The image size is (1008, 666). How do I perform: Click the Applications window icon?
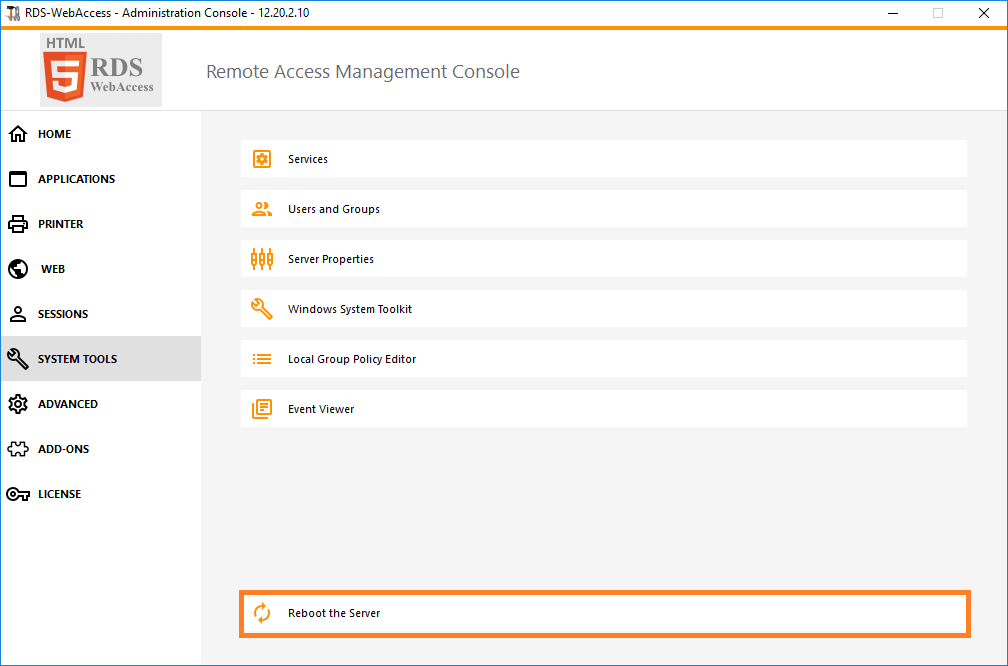pos(18,179)
